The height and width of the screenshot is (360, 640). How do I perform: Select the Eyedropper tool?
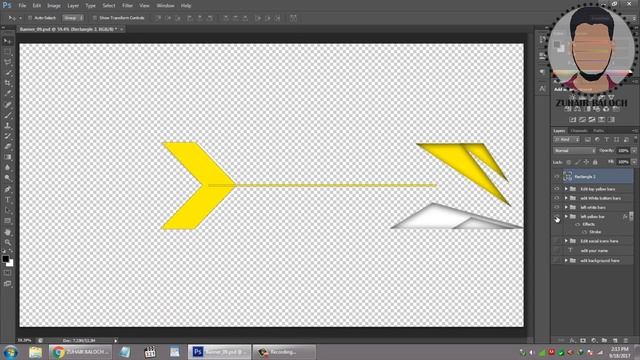pos(7,93)
